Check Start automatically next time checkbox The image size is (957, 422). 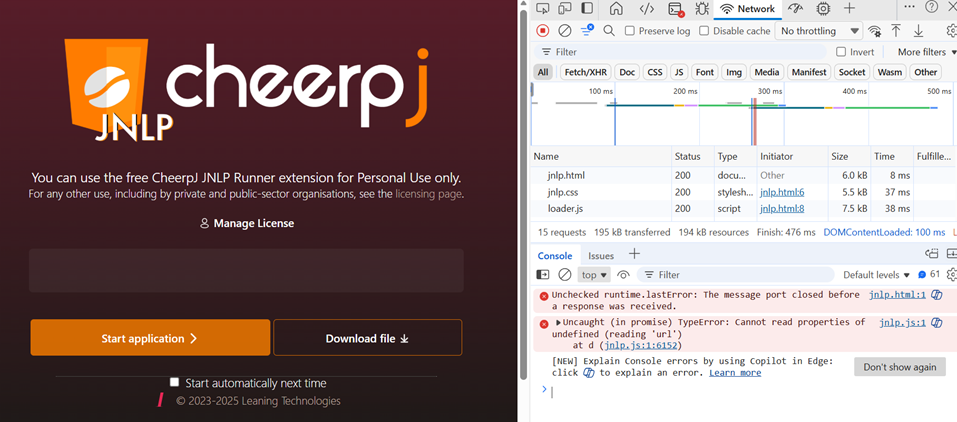[175, 382]
